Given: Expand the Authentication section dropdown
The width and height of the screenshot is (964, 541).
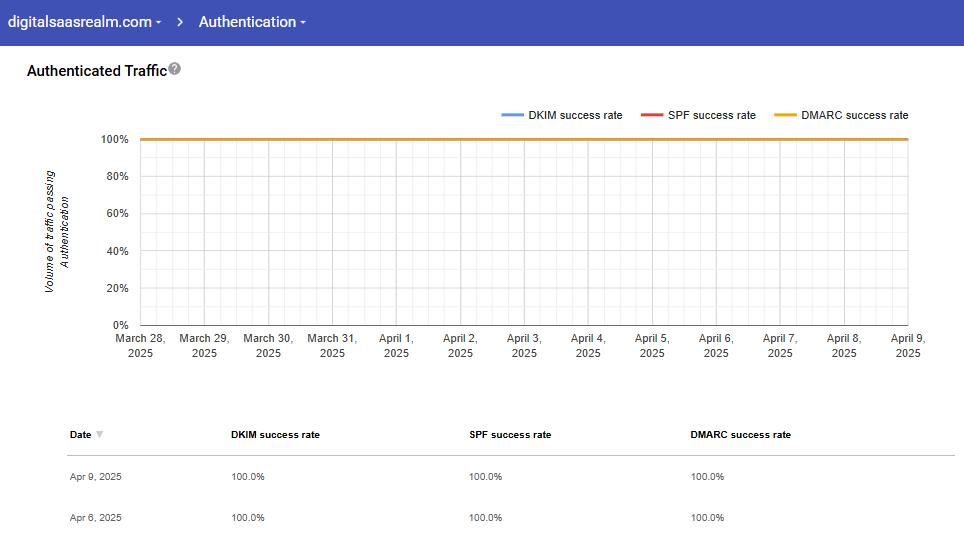Looking at the screenshot, I should click(252, 22).
